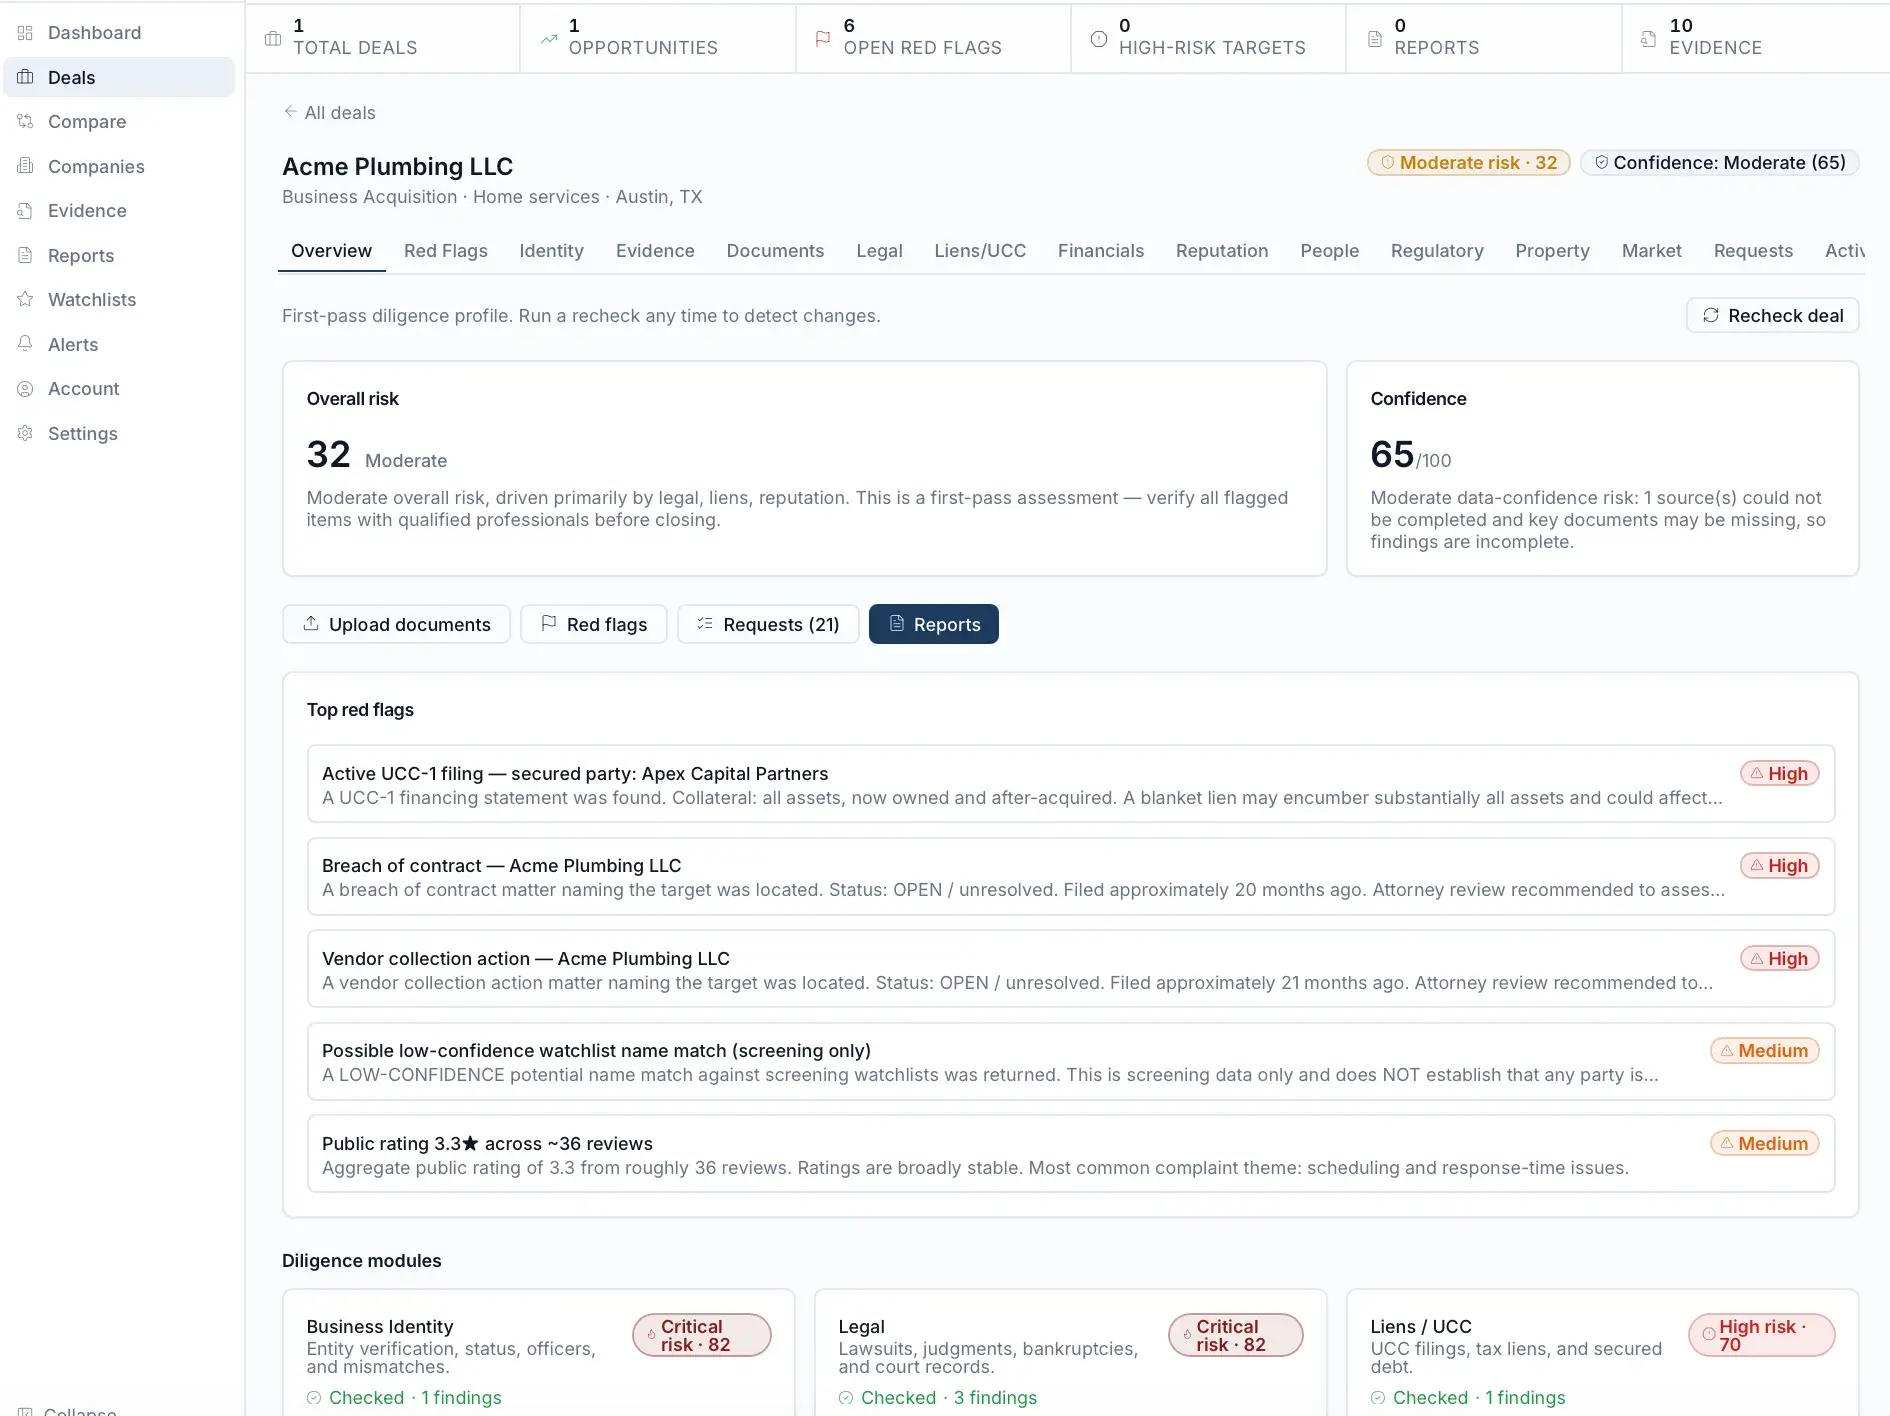Click the document icon in Reports button
This screenshot has width=1890, height=1416.
pos(897,623)
